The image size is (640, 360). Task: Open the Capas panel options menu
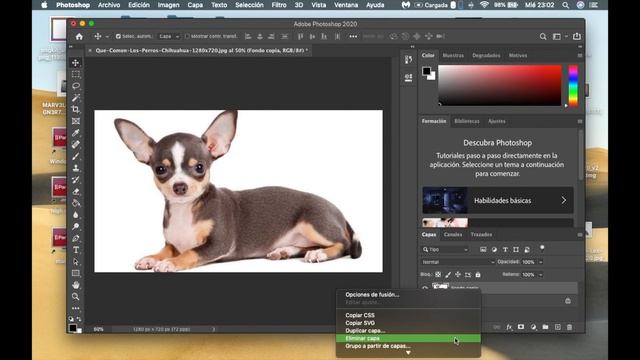(x=580, y=235)
